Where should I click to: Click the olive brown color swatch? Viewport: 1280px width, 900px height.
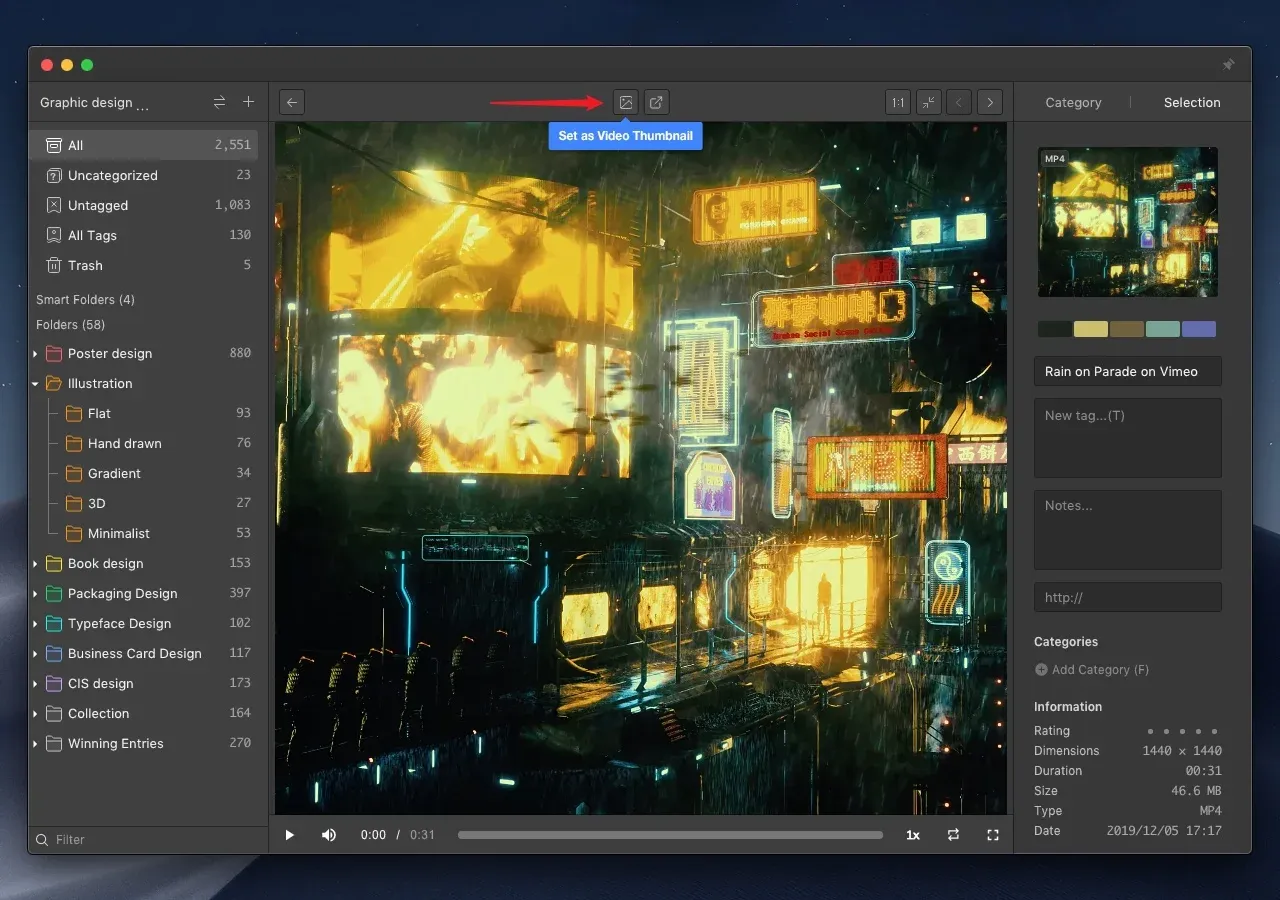(1127, 329)
